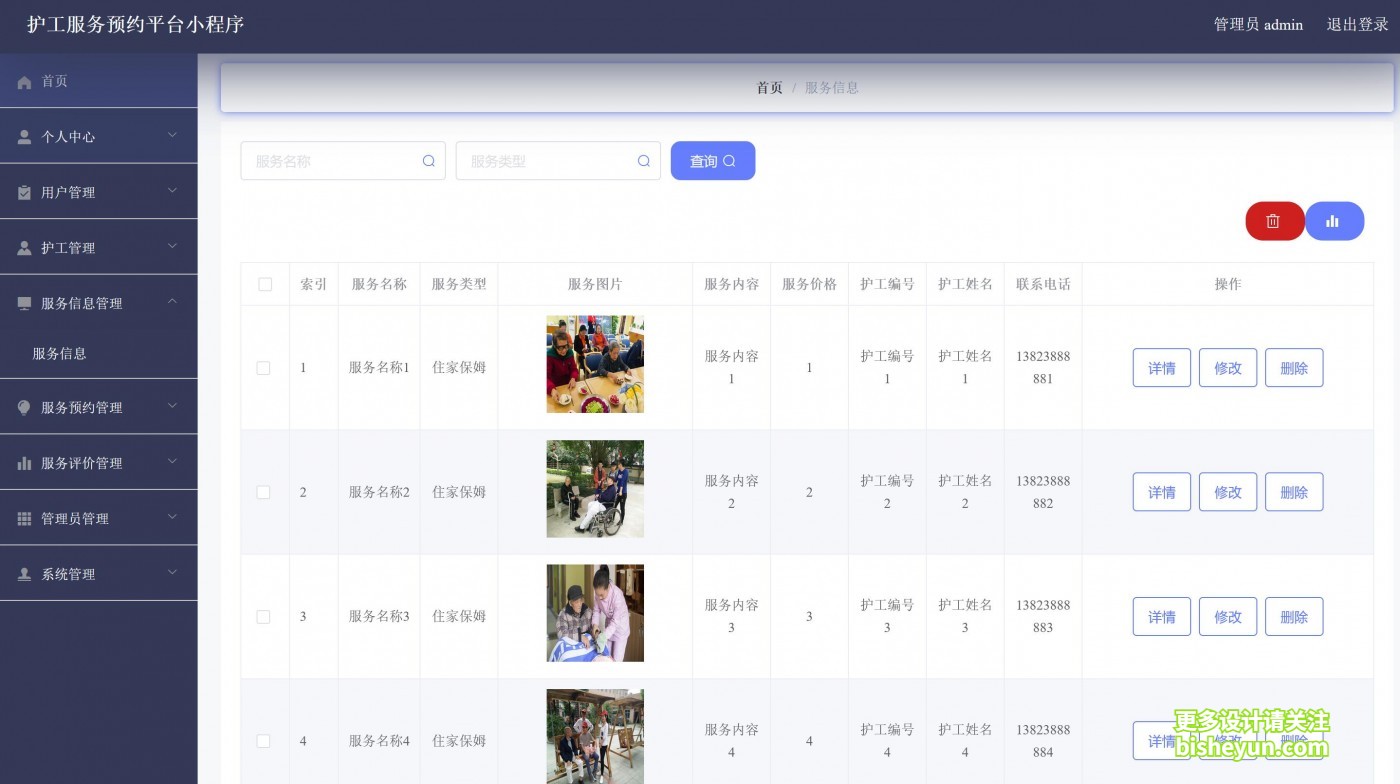Click 管理员 admin in the header
Screen dimensions: 1400x784
(x=1258, y=25)
